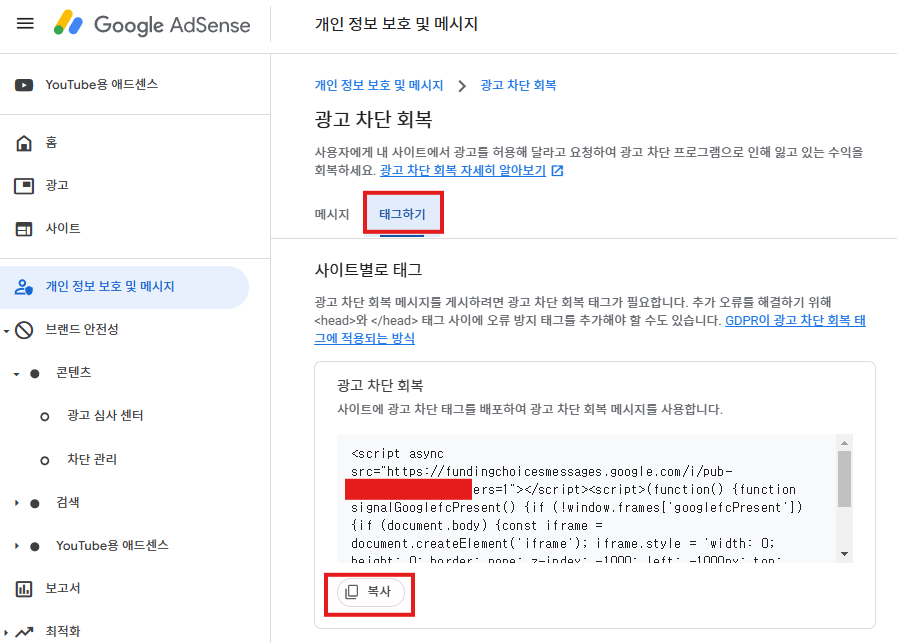
Task: Click the 사이트별 태그 heading
Action: pyautogui.click(x=368, y=269)
